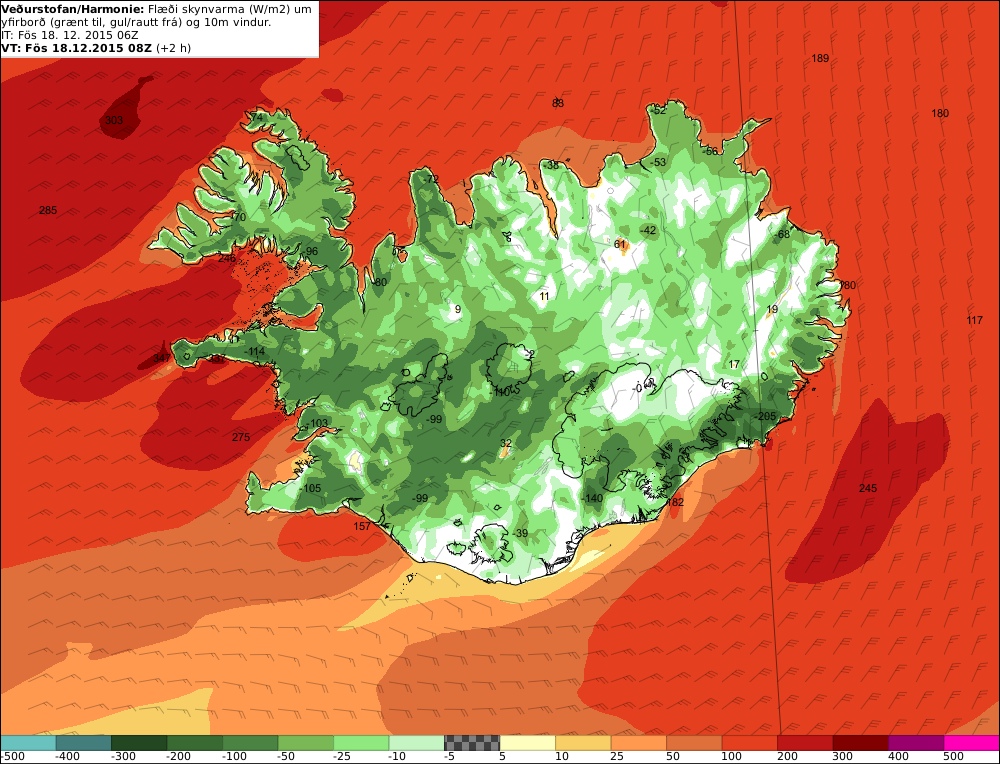The image size is (1000, 764).
Task: Click the value '105' on the Reykjanes peninsula
Action: point(312,489)
